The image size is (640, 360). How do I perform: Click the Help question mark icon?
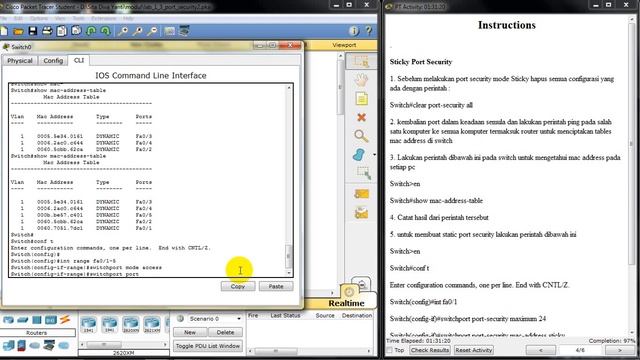tap(369, 31)
